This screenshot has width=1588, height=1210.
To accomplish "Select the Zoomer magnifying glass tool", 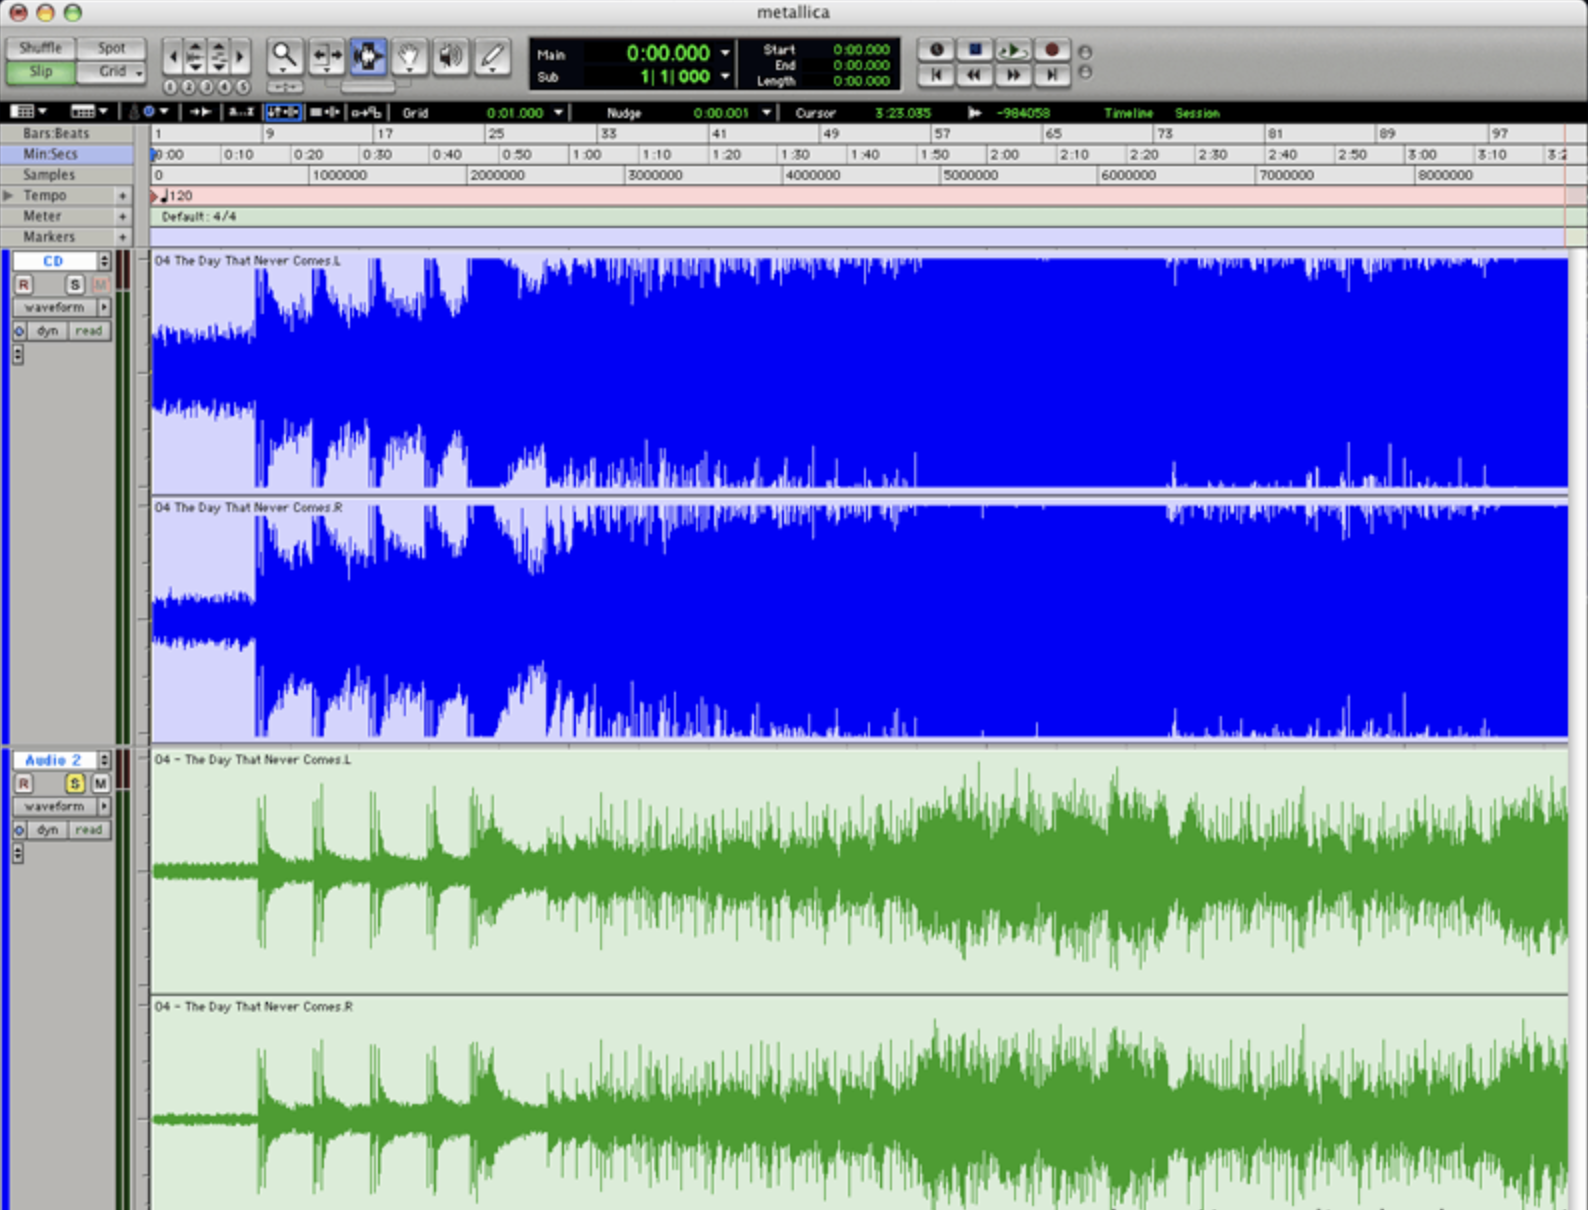I will tap(285, 57).
